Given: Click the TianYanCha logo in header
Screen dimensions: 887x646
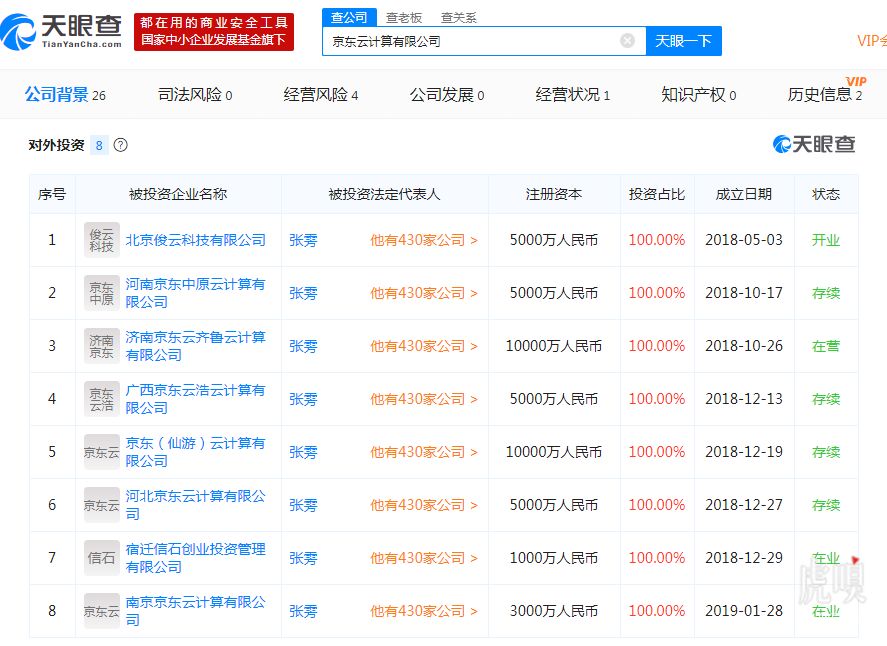Looking at the screenshot, I should pyautogui.click(x=61, y=32).
